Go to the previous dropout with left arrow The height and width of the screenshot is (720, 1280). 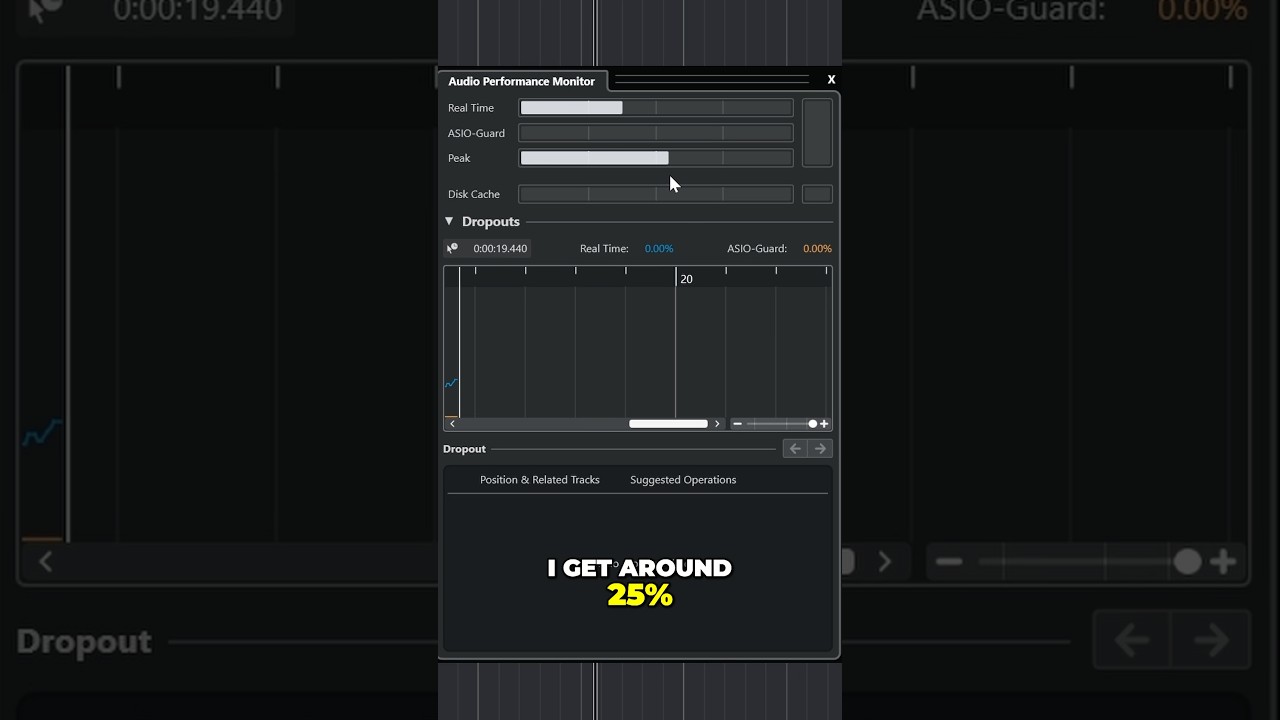click(x=795, y=449)
